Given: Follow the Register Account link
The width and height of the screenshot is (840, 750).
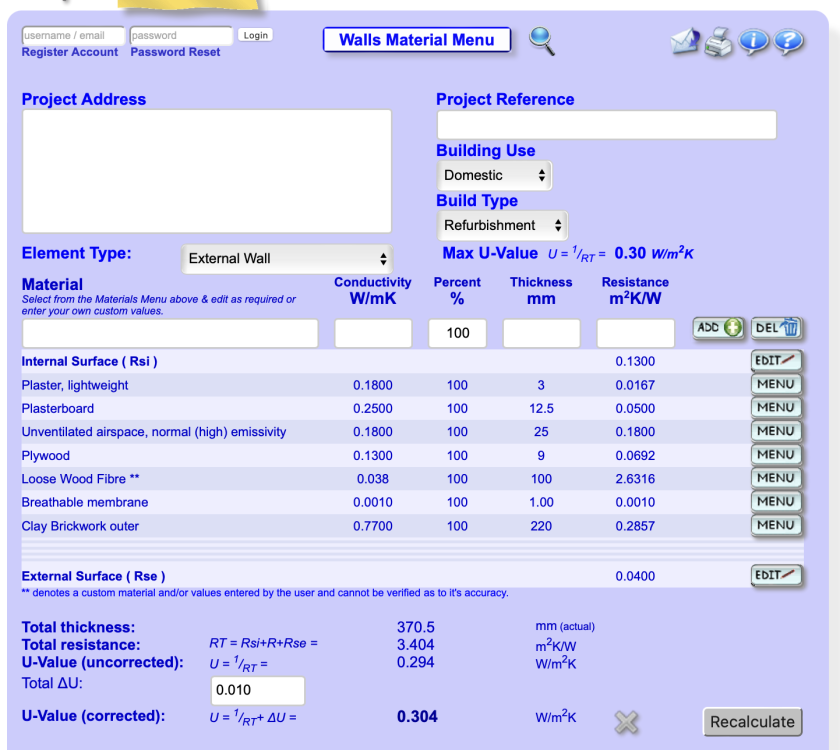Looking at the screenshot, I should pos(70,52).
